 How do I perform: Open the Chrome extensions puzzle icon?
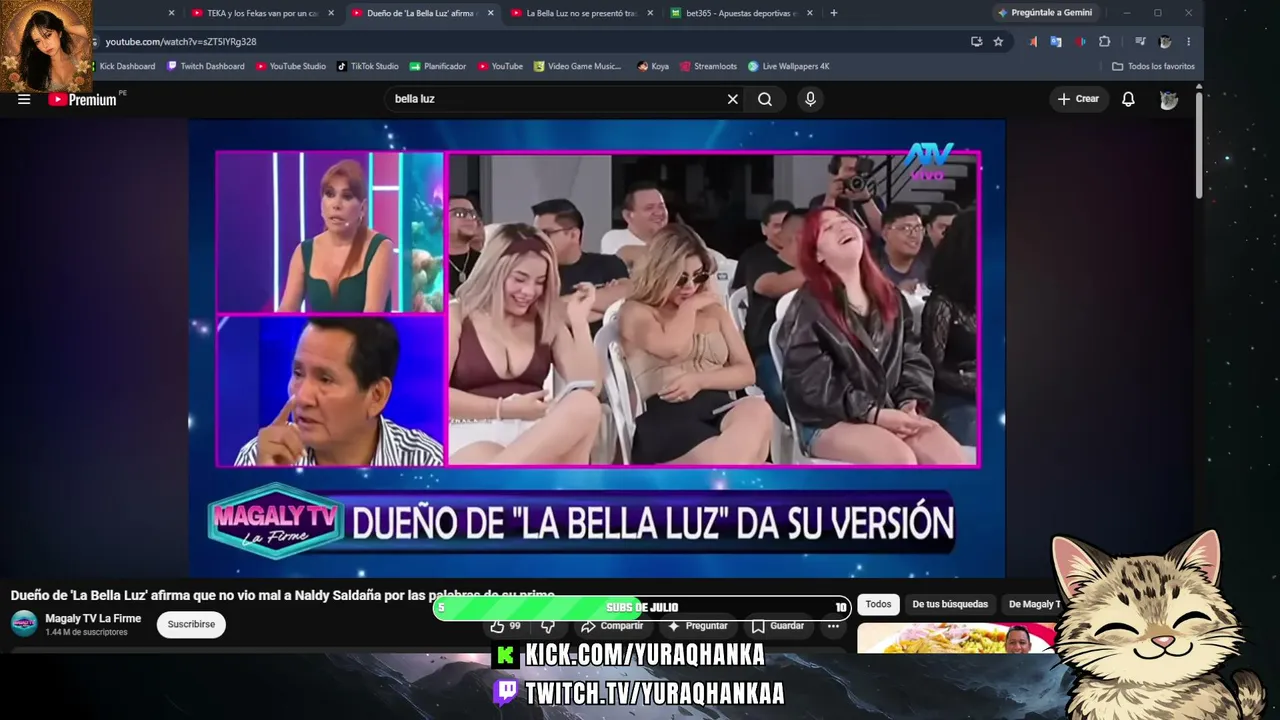pyautogui.click(x=1104, y=42)
